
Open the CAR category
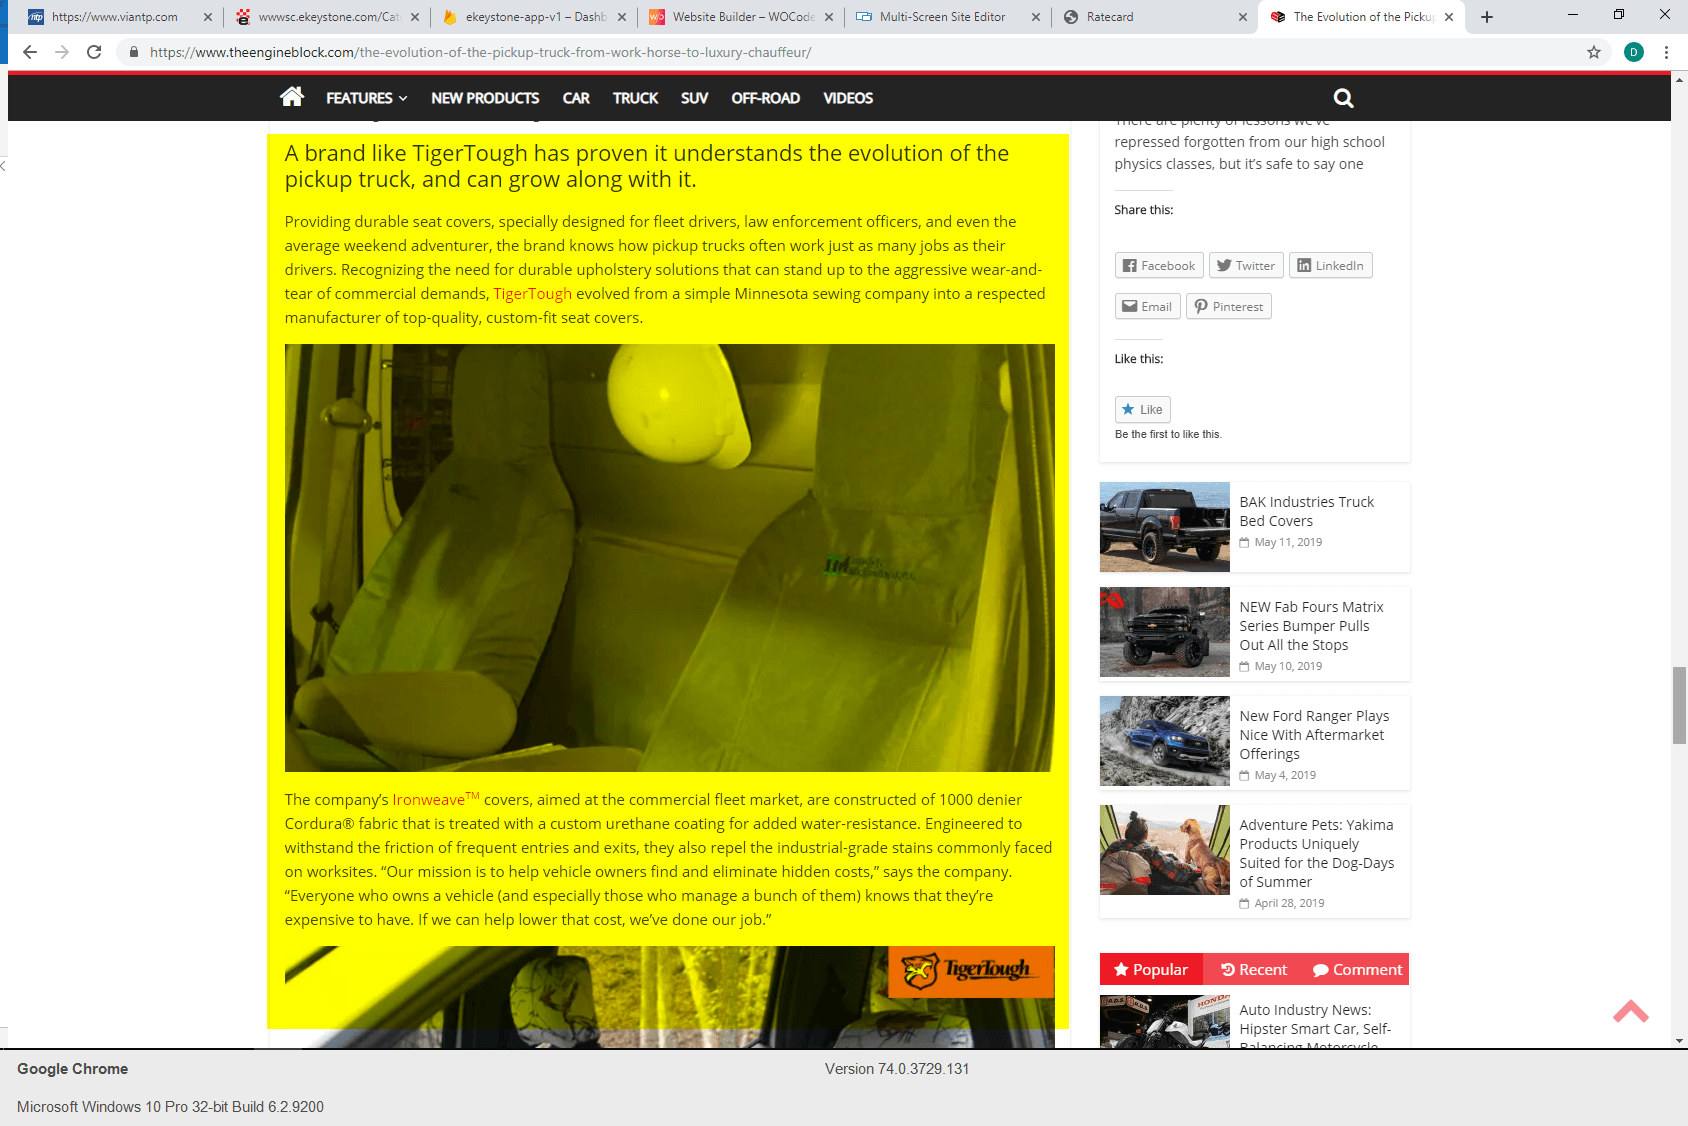576,98
